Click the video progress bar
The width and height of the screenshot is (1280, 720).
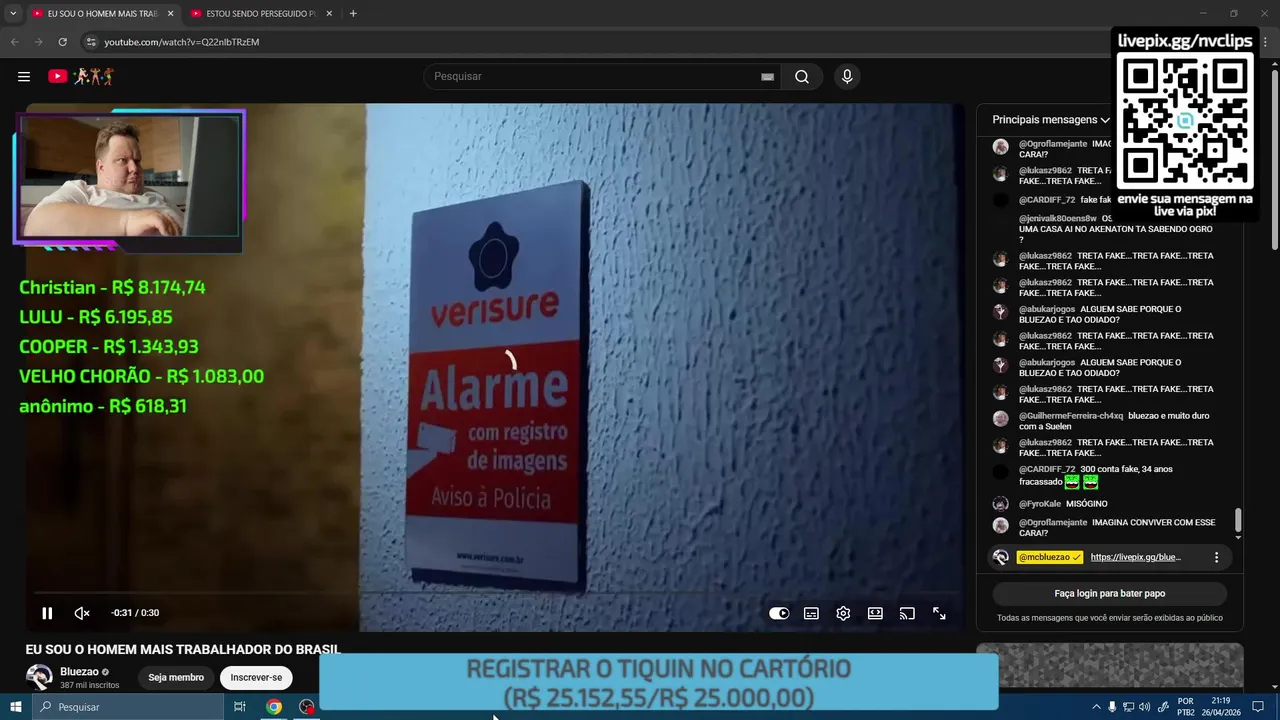coord(495,595)
